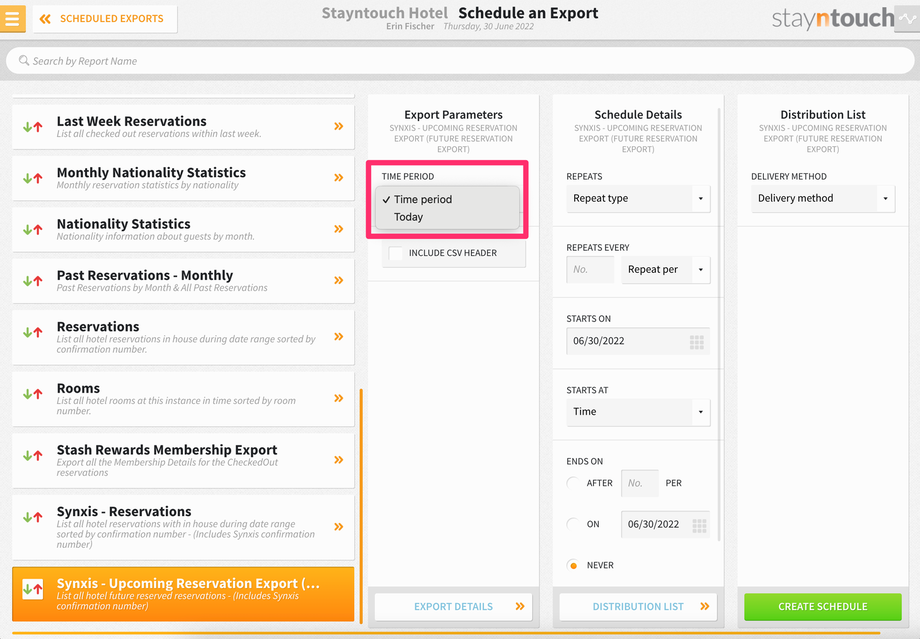Click the Distribution List button

[x=638, y=607]
